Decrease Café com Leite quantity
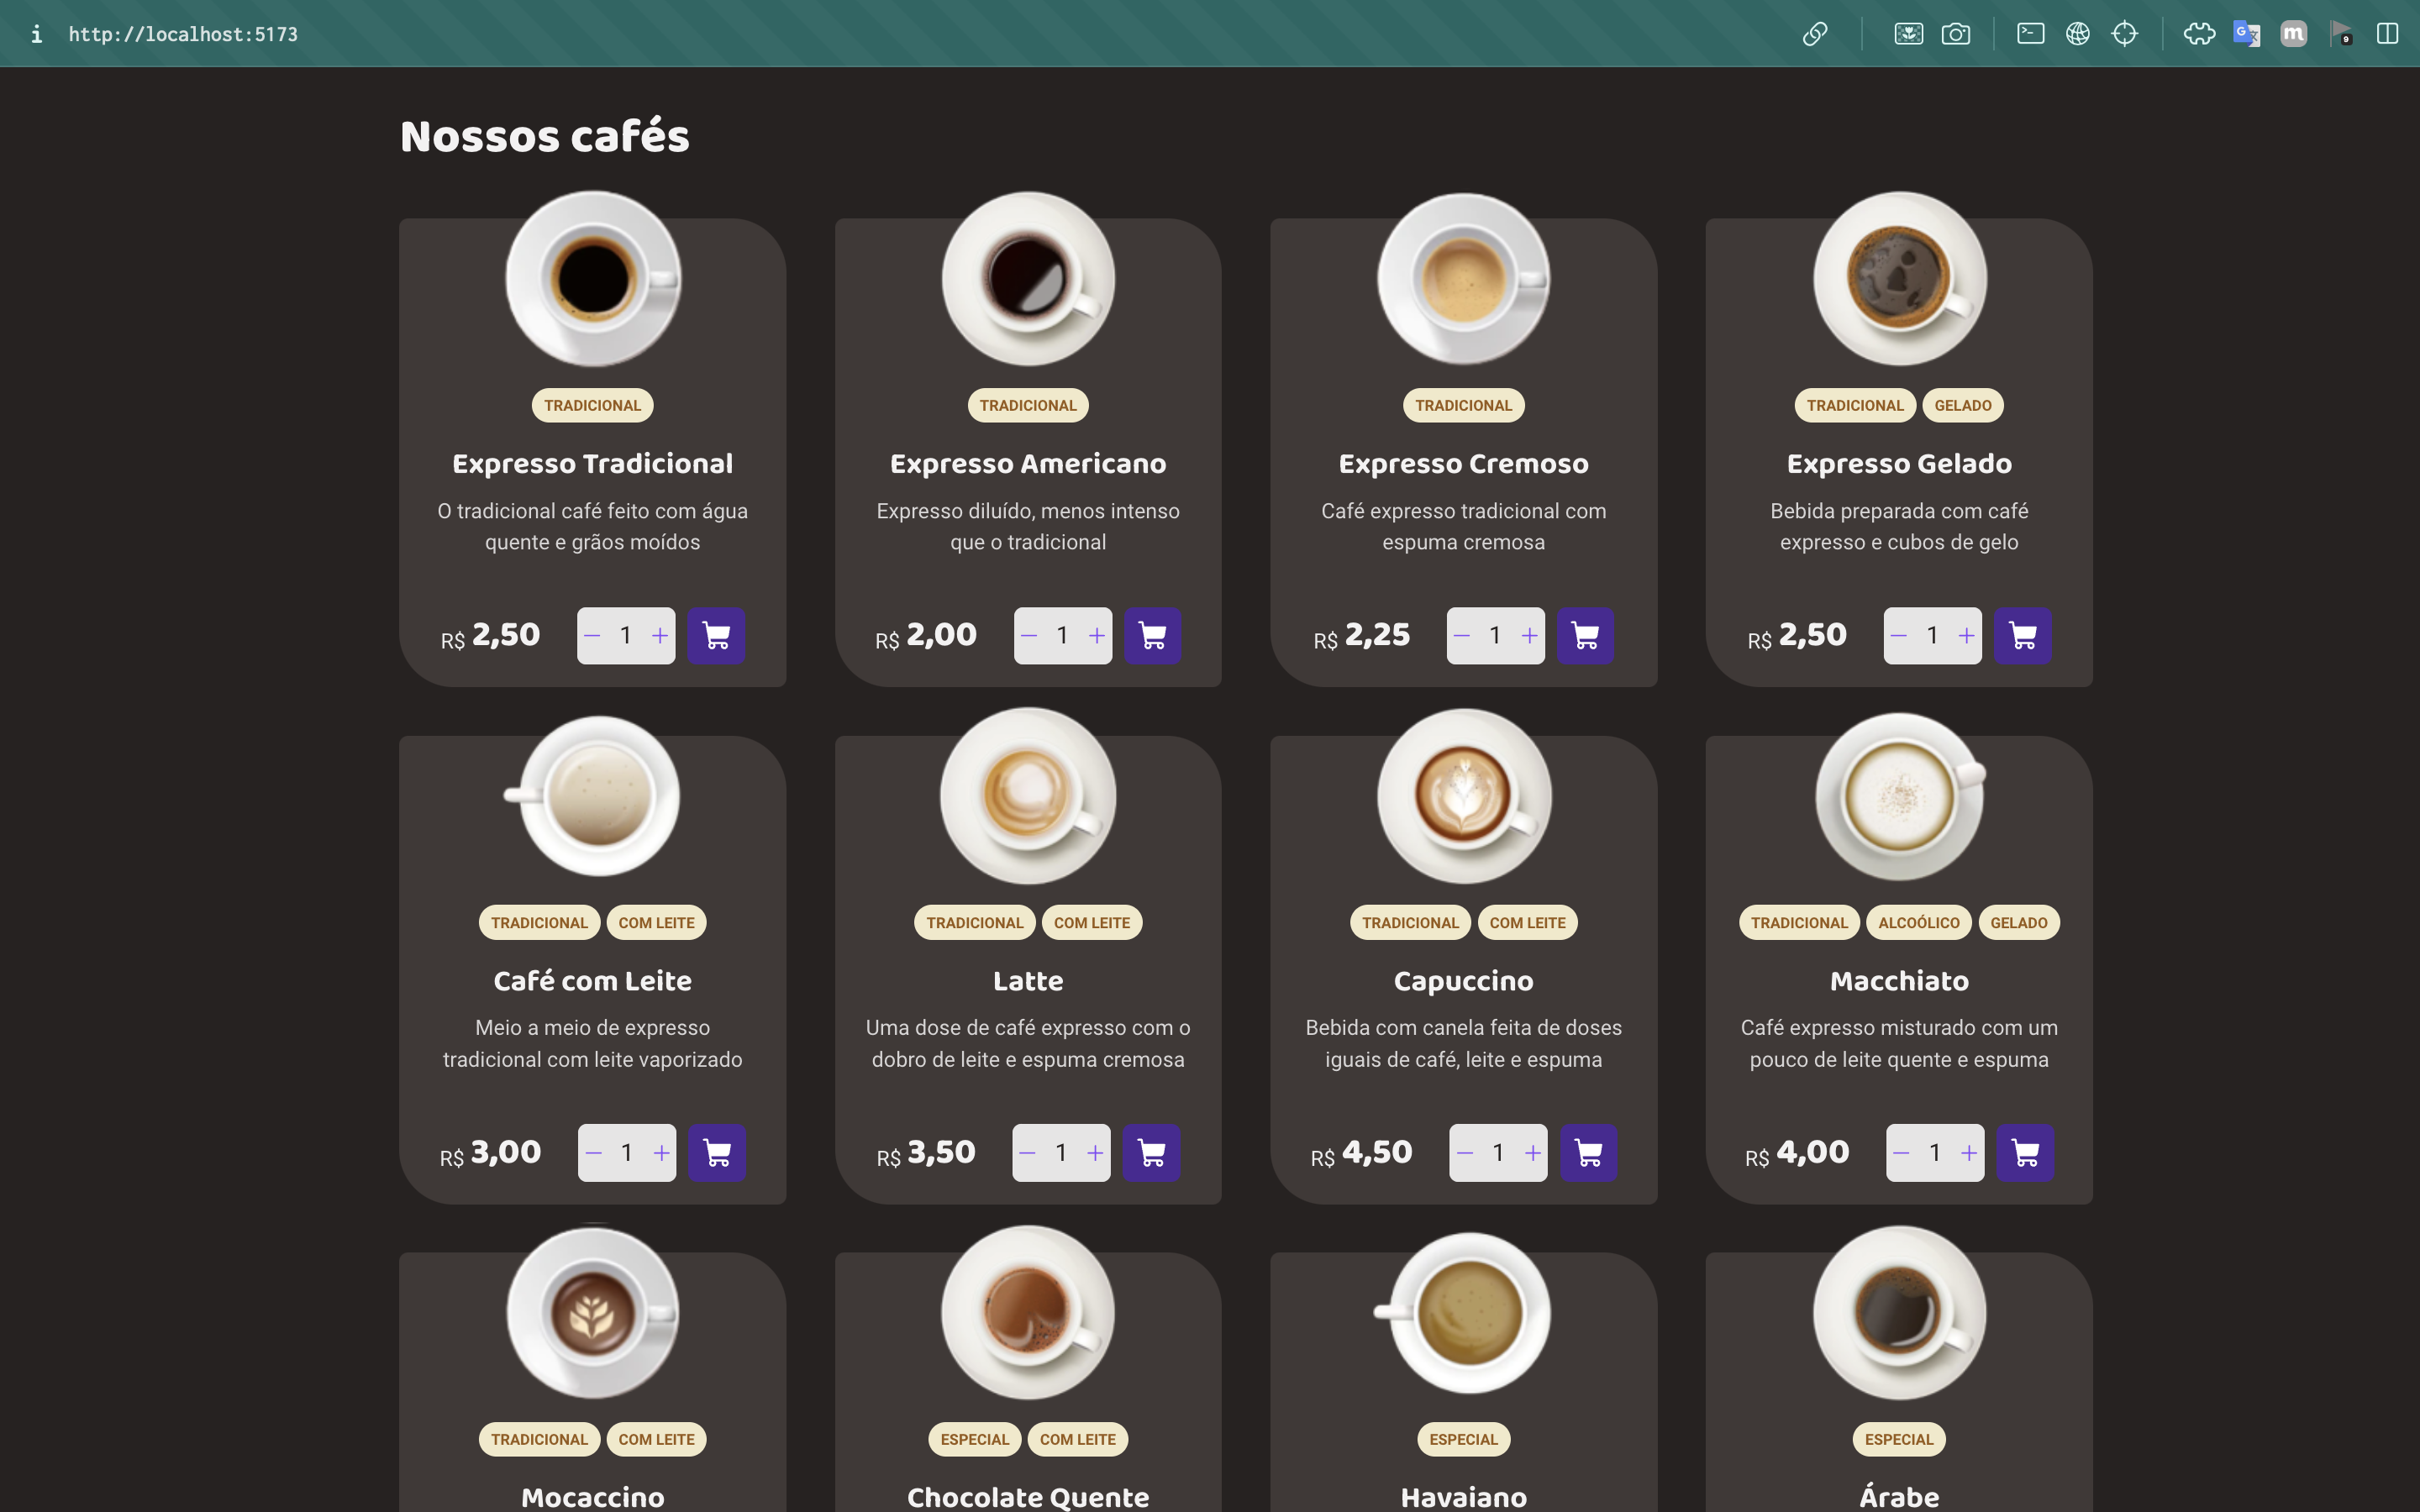Image resolution: width=2420 pixels, height=1512 pixels. pos(594,1153)
